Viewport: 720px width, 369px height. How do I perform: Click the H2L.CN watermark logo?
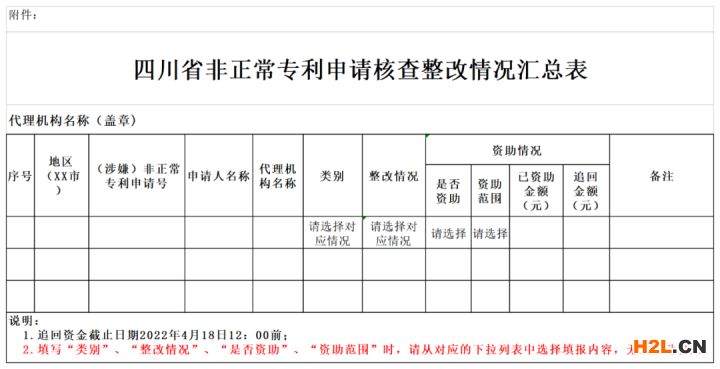(x=669, y=346)
